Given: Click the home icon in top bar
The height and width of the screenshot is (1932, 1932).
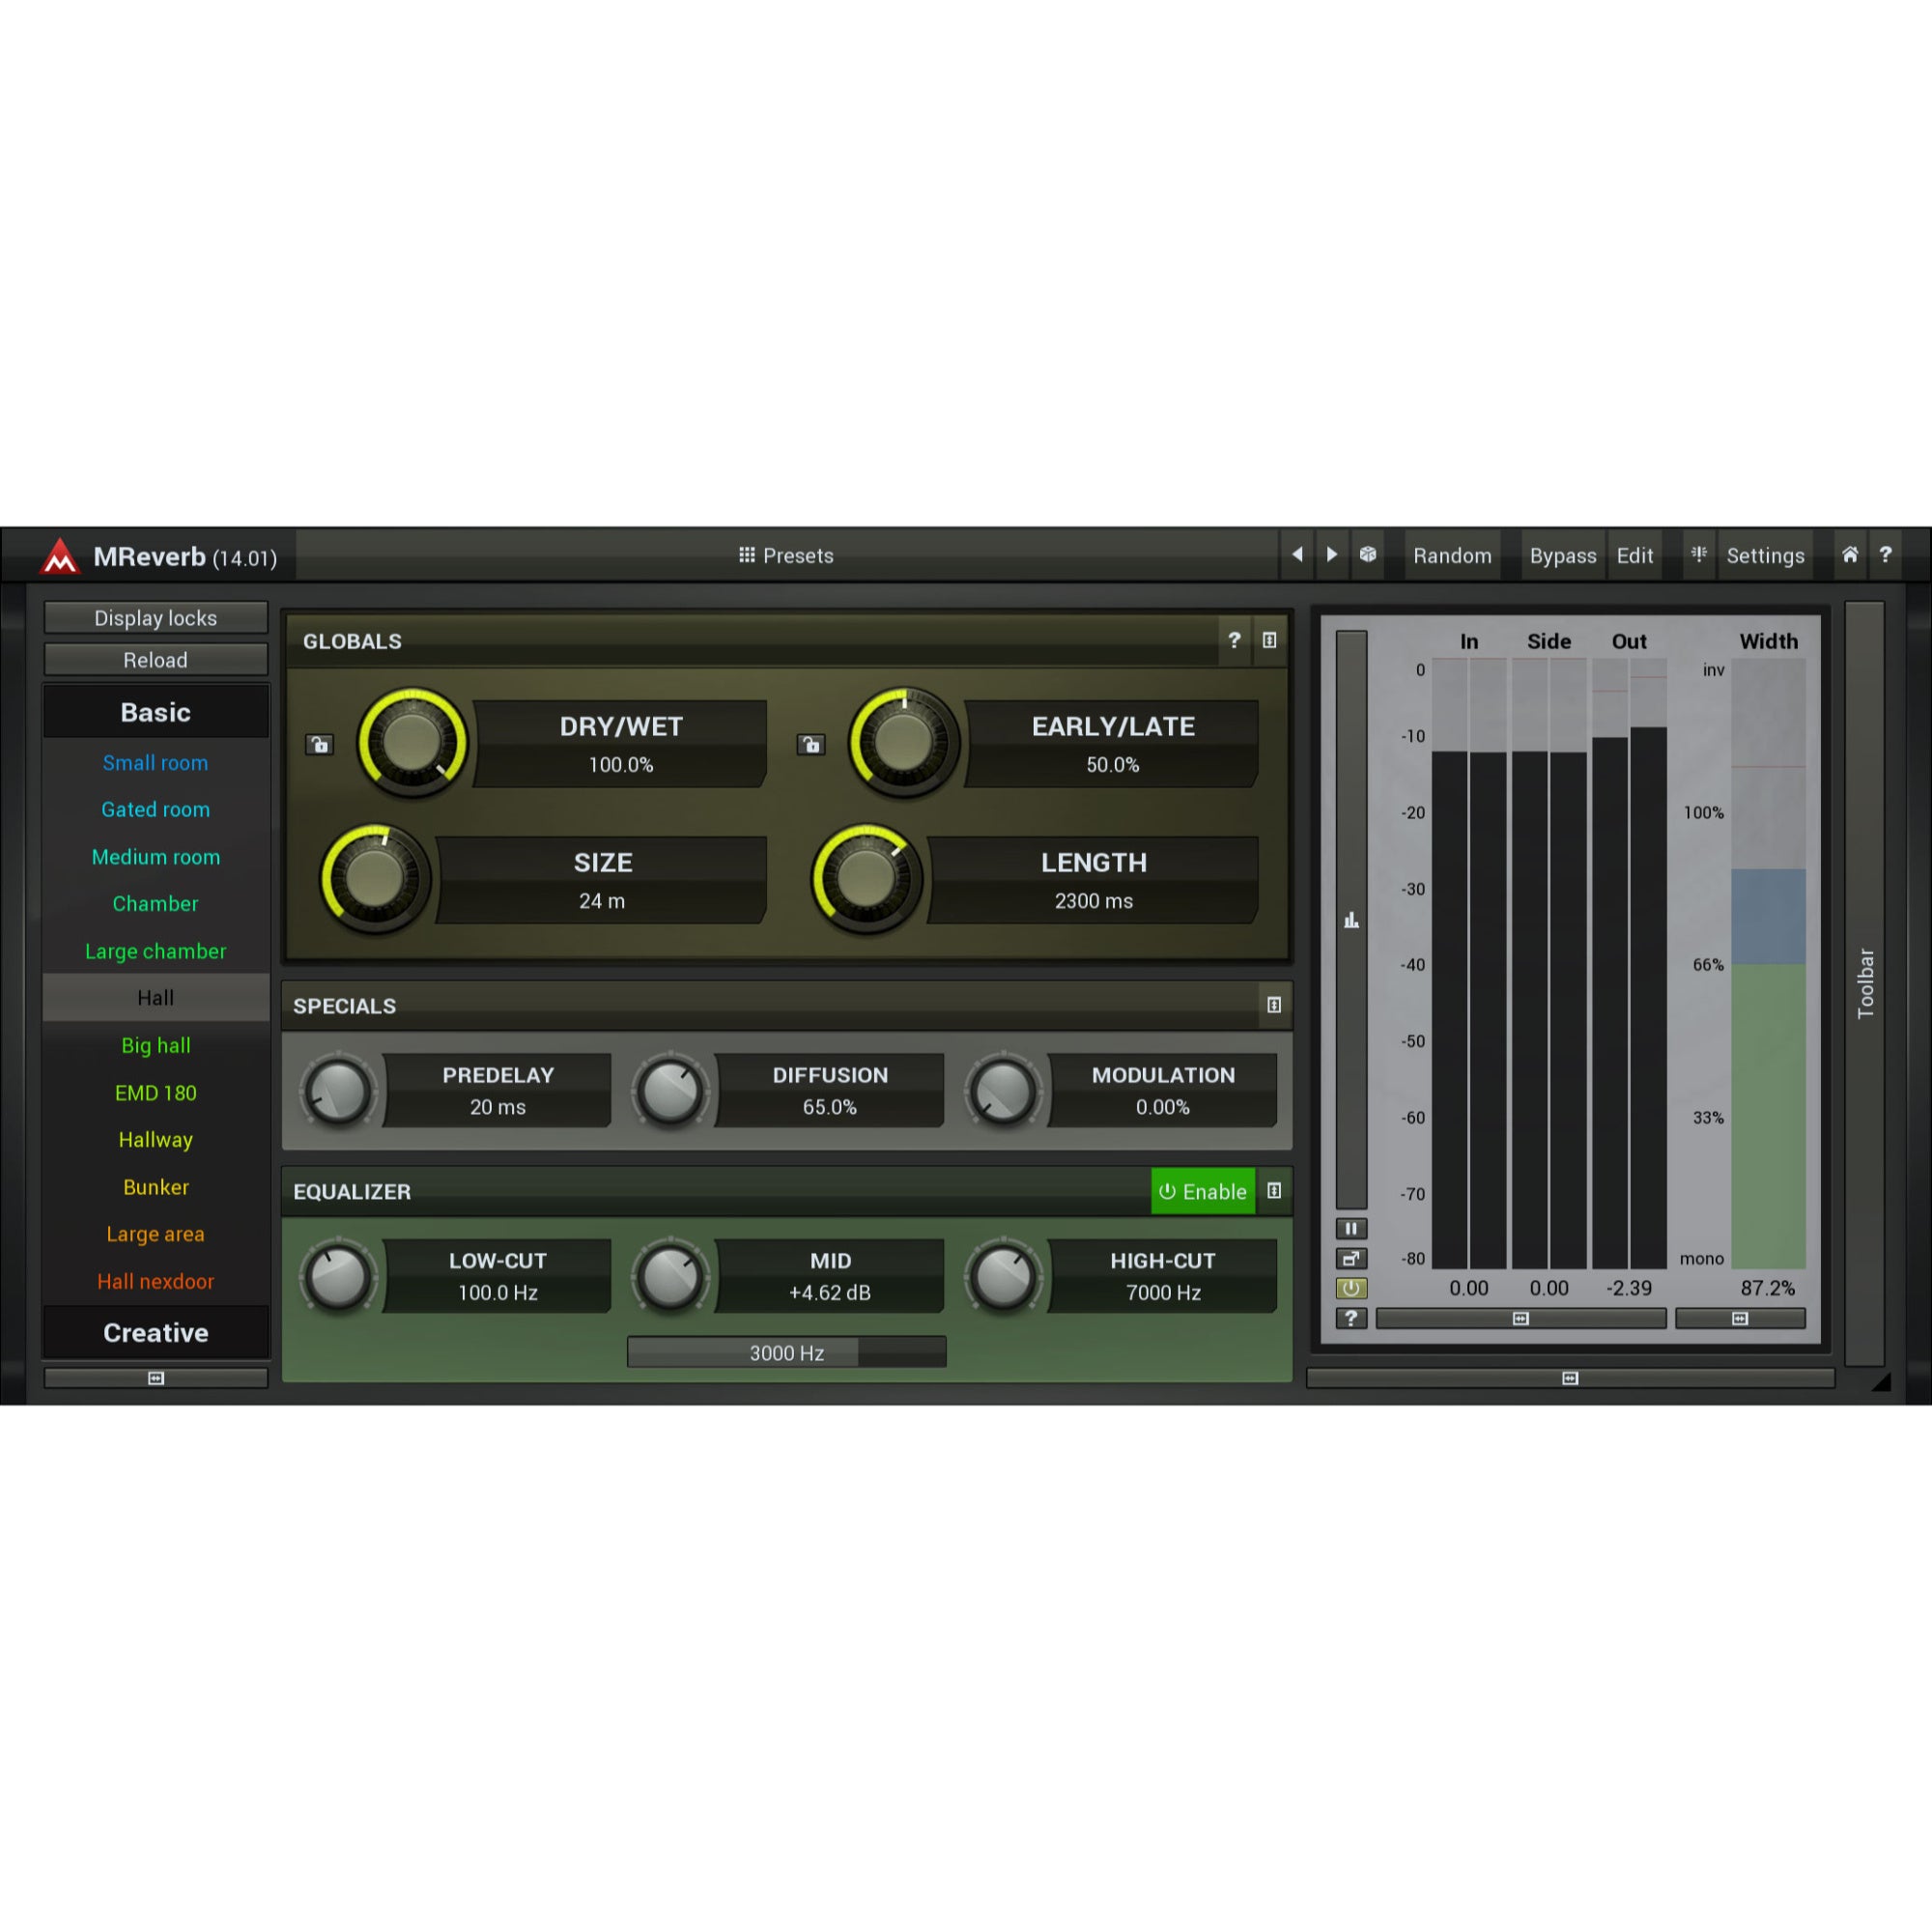Looking at the screenshot, I should coord(1849,555).
